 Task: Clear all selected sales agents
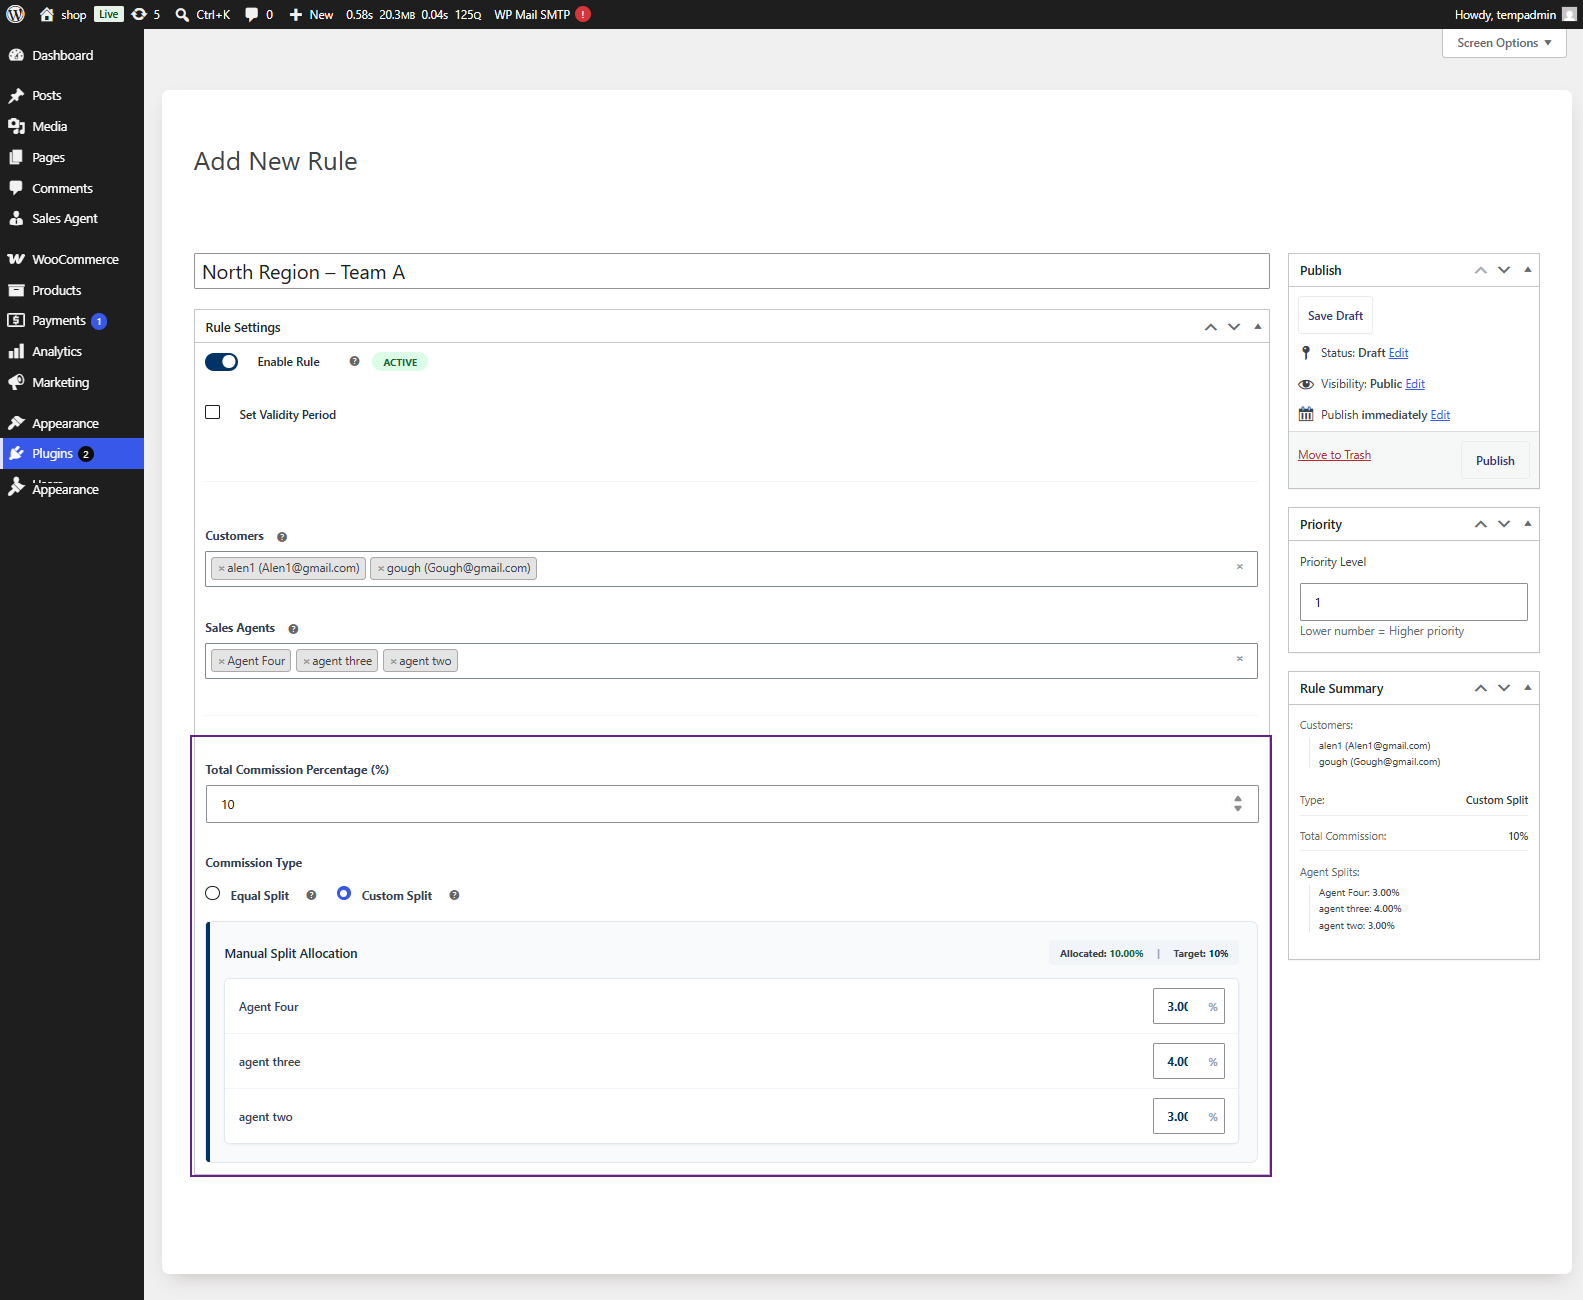1240,659
